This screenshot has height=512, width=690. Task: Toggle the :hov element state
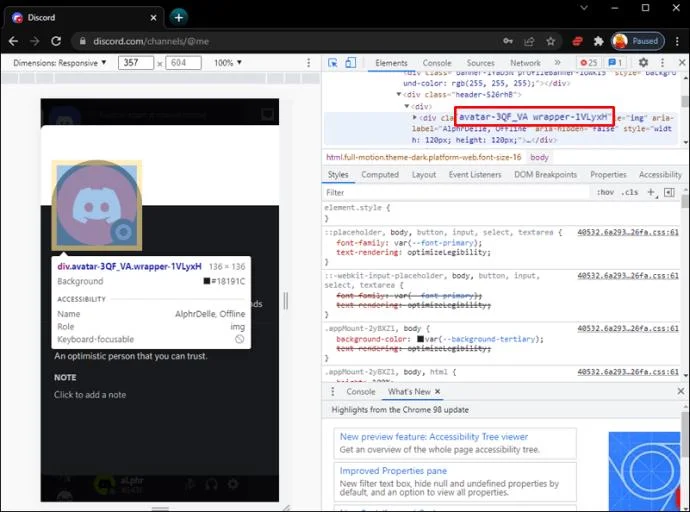click(605, 192)
